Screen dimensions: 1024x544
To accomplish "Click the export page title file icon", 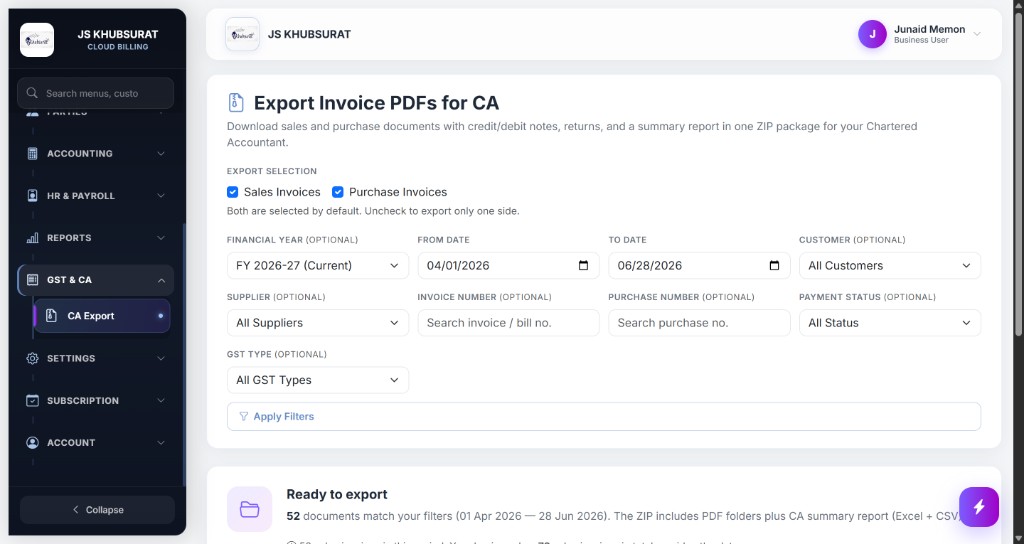I will tap(236, 103).
